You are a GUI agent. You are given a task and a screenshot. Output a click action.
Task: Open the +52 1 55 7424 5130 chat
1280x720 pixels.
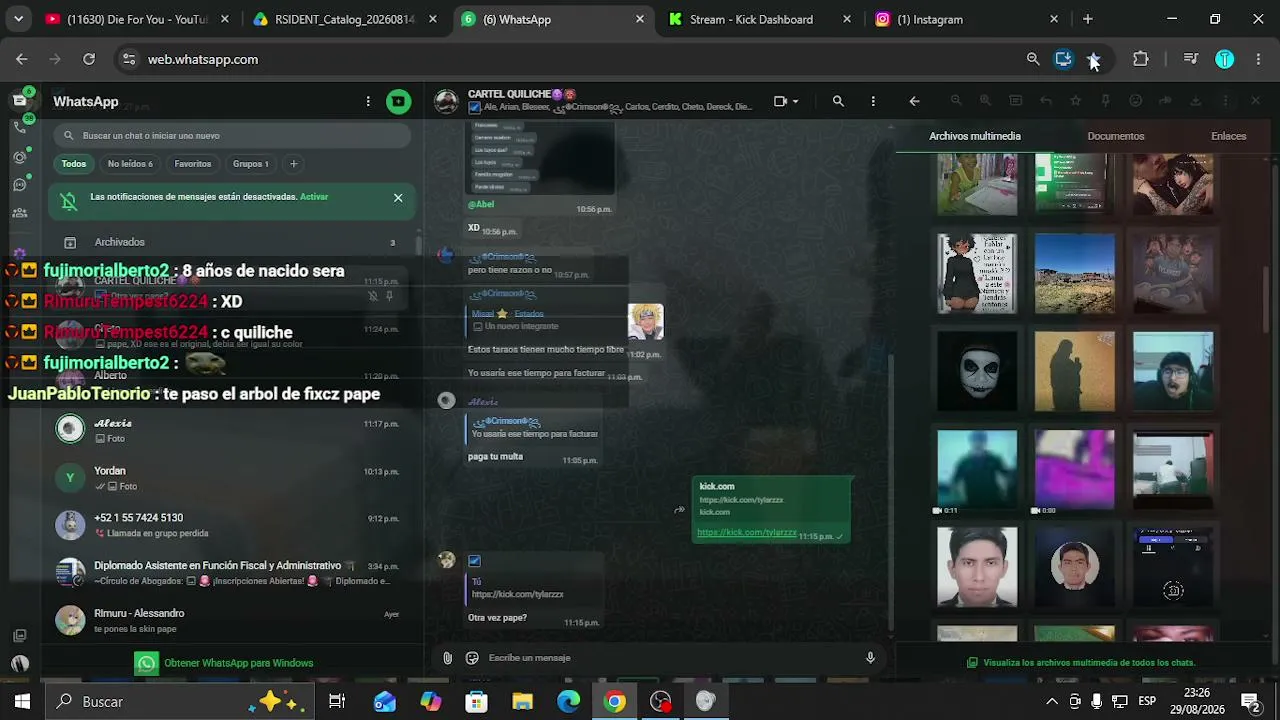click(232, 525)
